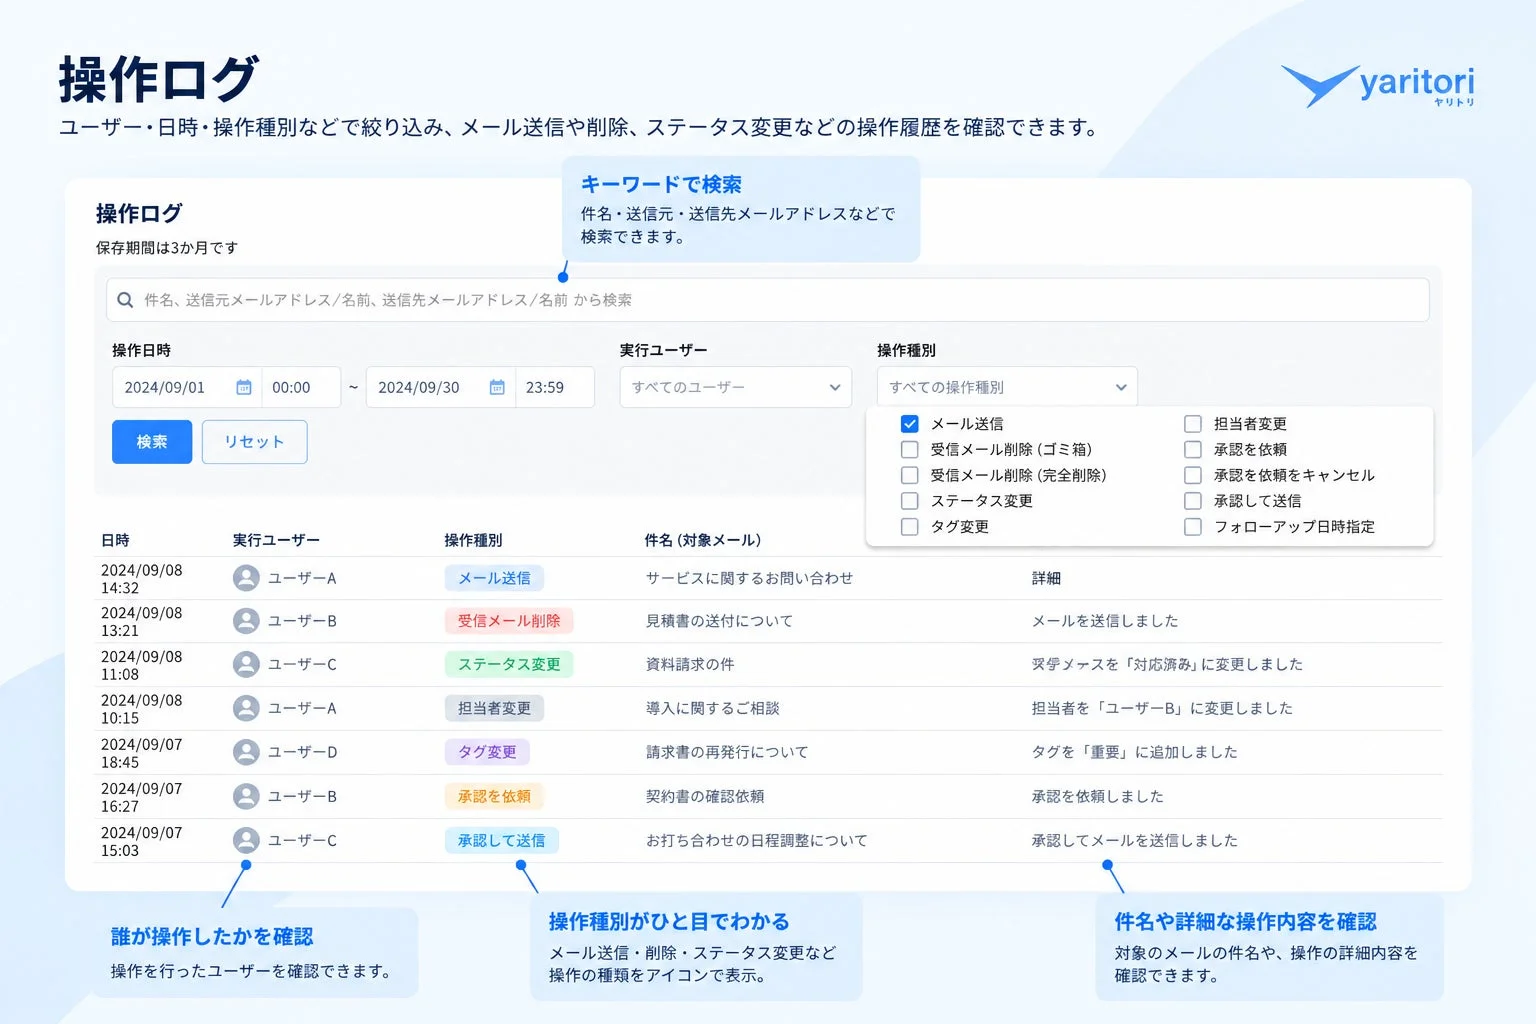The image size is (1536, 1024).
Task: Click user name ユーザーD
Action: tap(302, 752)
